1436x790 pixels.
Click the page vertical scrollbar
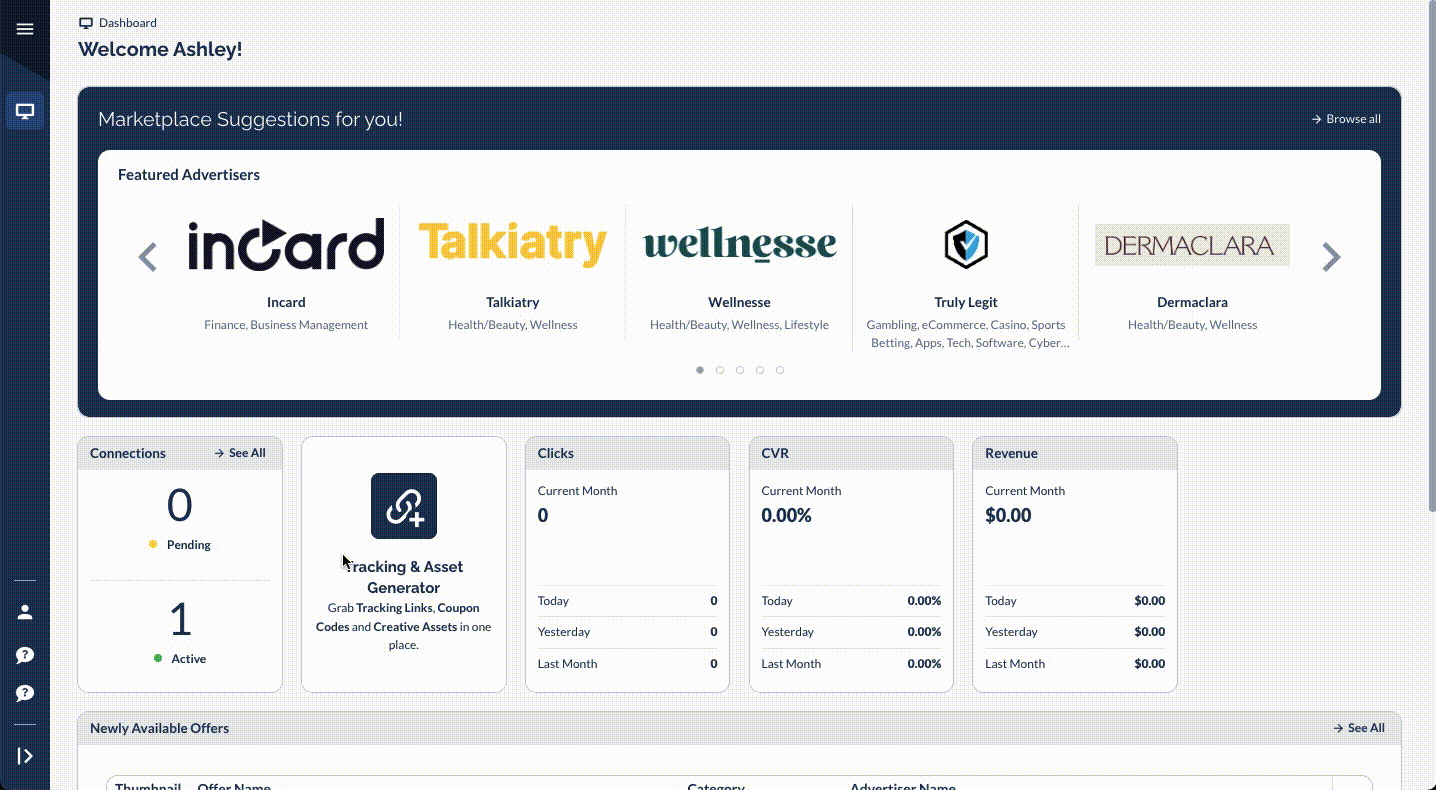coord(1431,257)
